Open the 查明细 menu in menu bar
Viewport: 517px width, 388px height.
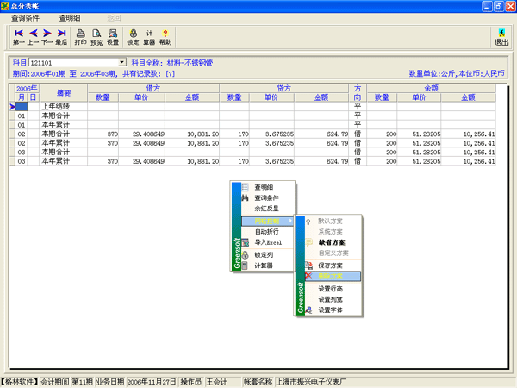click(70, 18)
